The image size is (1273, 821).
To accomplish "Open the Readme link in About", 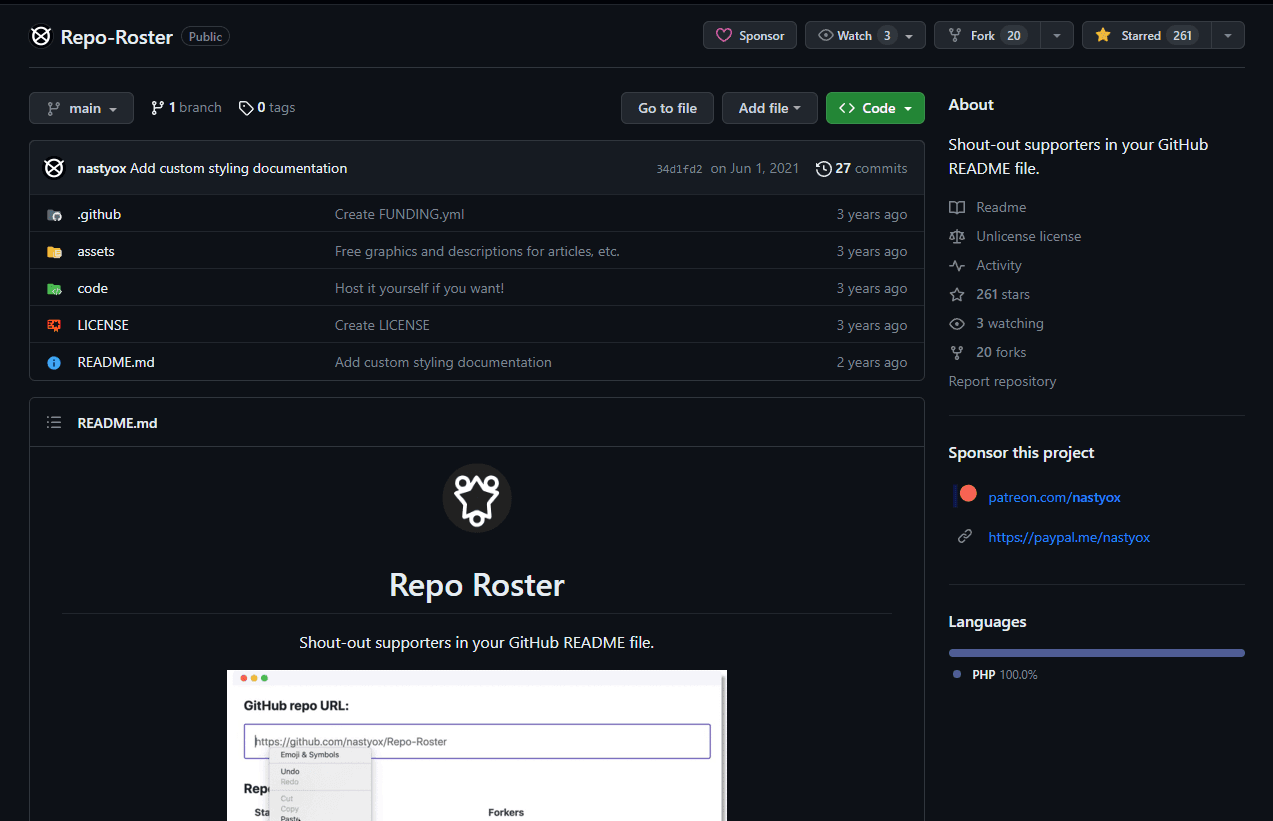I will pos(1001,207).
